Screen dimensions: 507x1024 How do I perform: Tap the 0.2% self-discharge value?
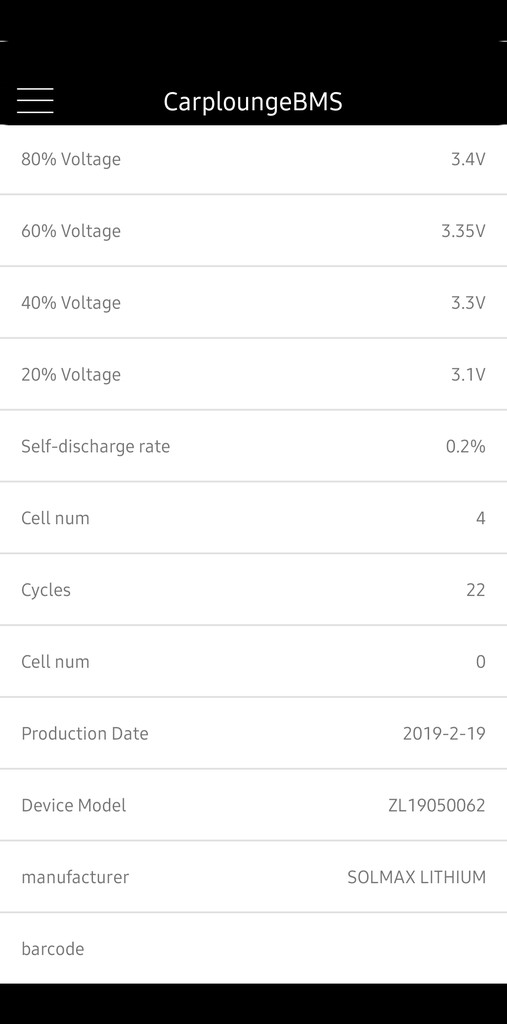point(466,447)
